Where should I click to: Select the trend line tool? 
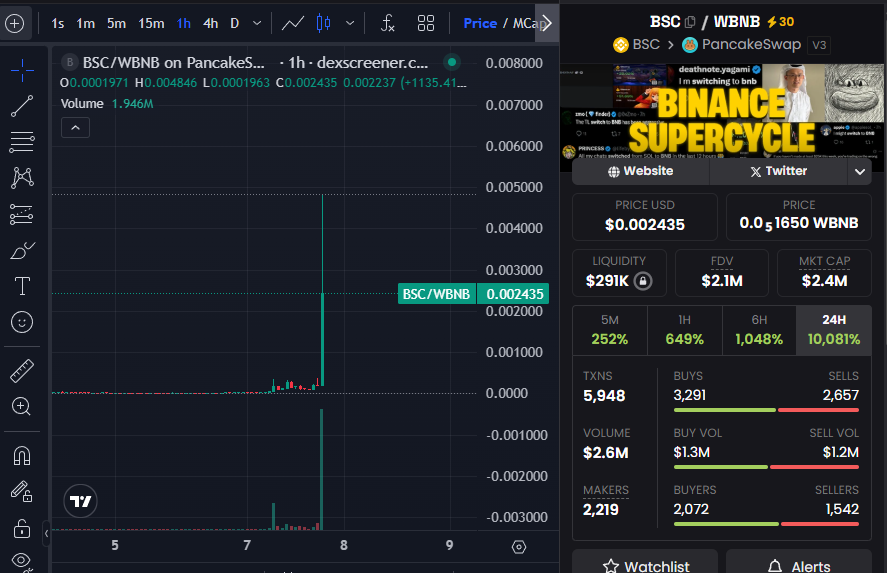[22, 106]
